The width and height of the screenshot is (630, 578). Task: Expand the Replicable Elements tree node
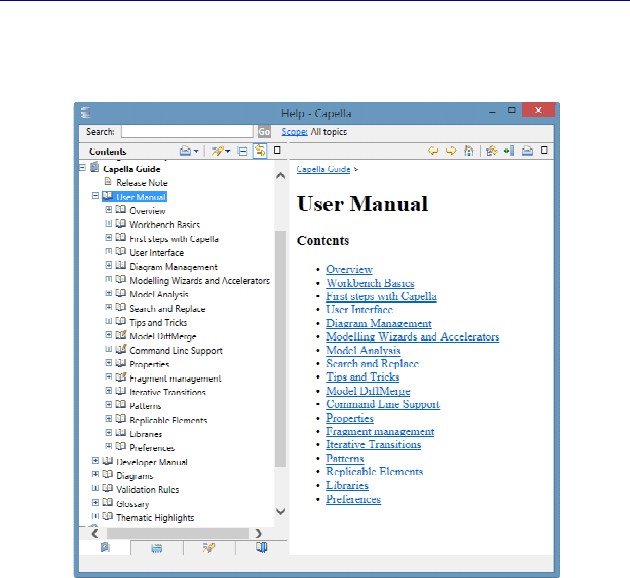tap(108, 419)
